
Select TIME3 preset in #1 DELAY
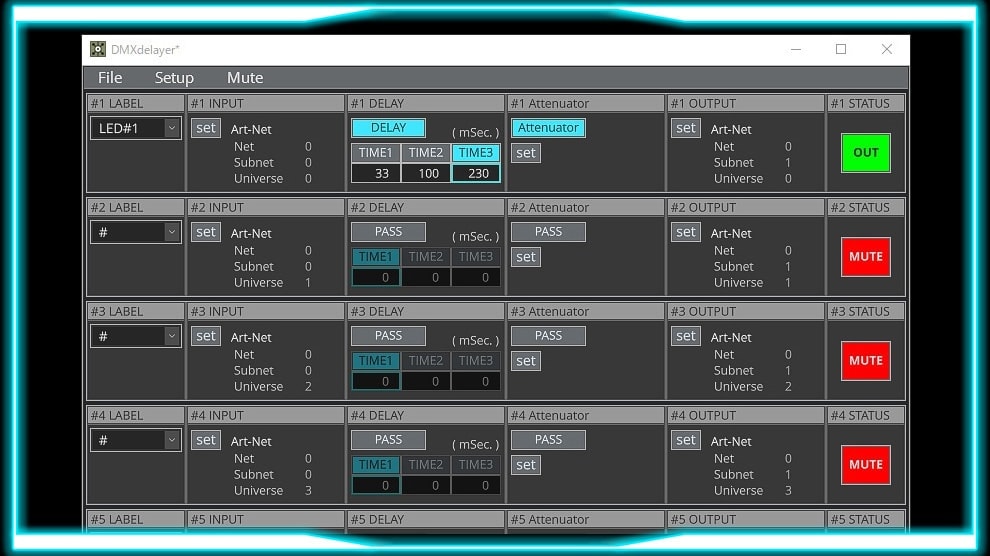476,152
